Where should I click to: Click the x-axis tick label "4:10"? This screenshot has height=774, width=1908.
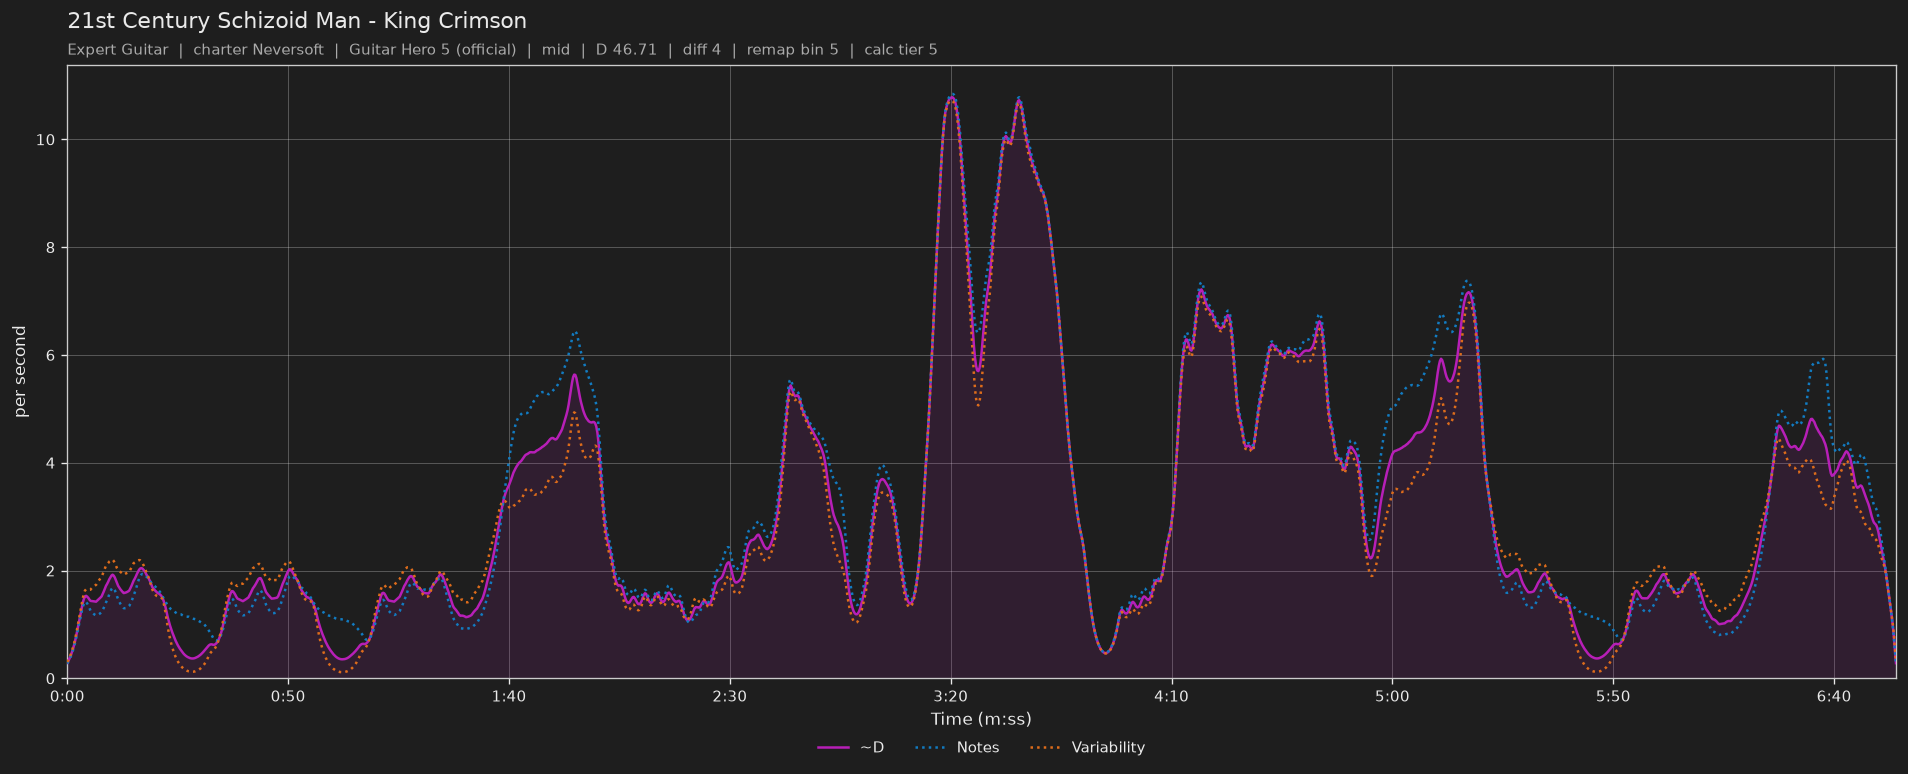pyautogui.click(x=1172, y=696)
